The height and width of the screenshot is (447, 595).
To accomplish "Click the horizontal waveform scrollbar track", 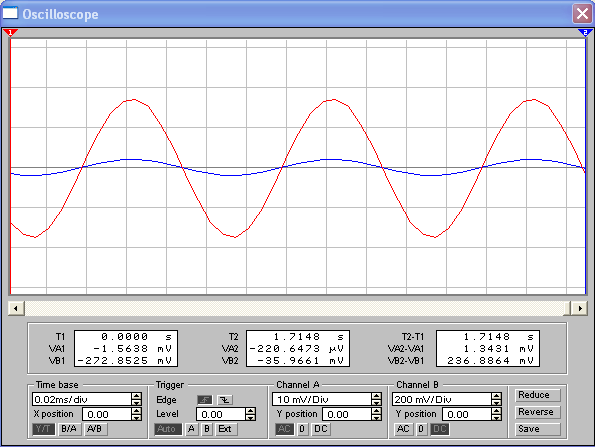I will (294, 308).
